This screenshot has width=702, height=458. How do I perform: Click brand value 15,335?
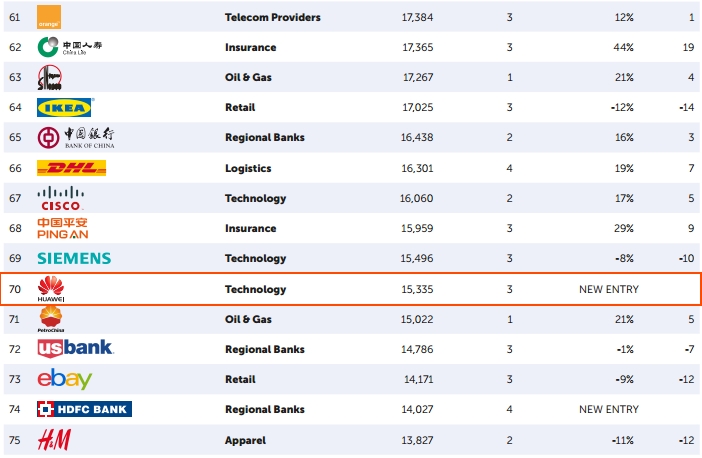pos(417,289)
